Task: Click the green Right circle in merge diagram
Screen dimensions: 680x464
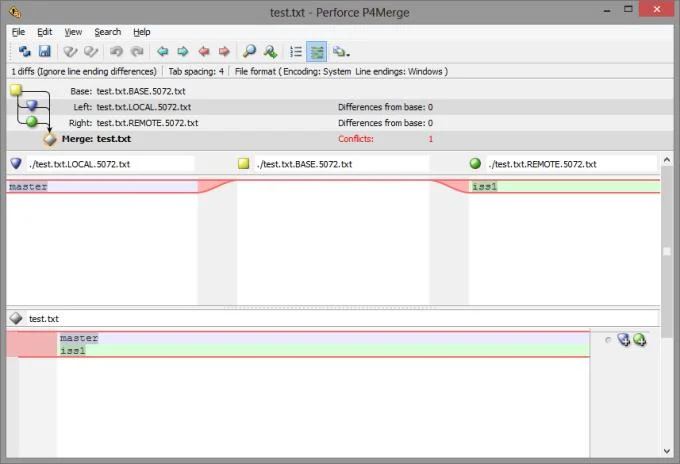Action: (32, 121)
